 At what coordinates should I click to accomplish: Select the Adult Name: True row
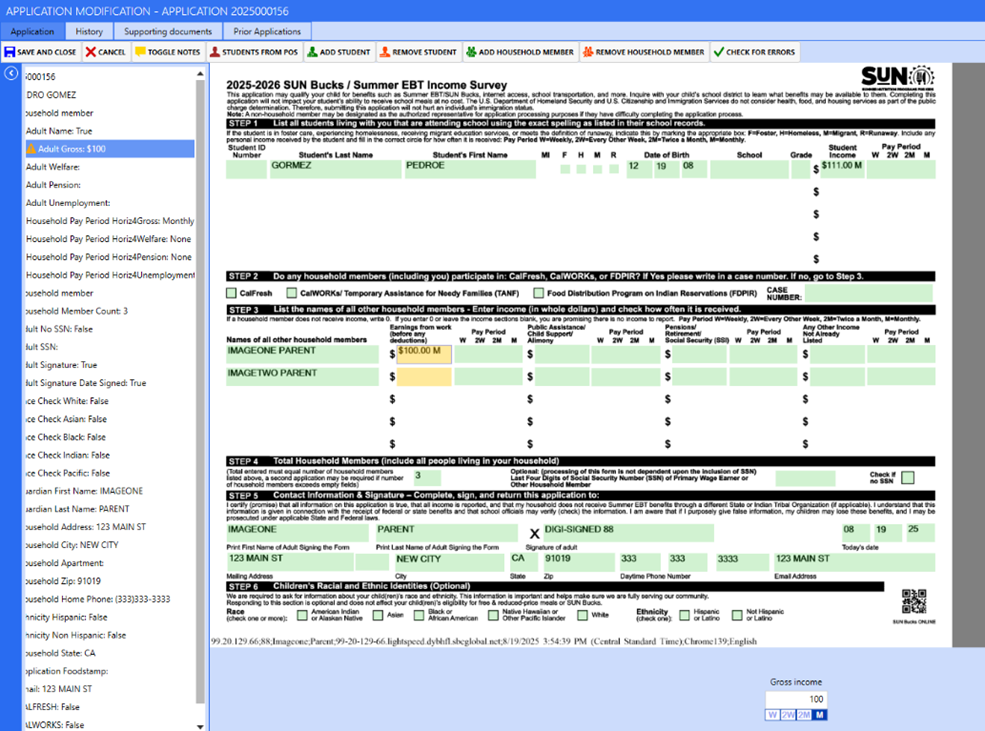[x=109, y=131]
